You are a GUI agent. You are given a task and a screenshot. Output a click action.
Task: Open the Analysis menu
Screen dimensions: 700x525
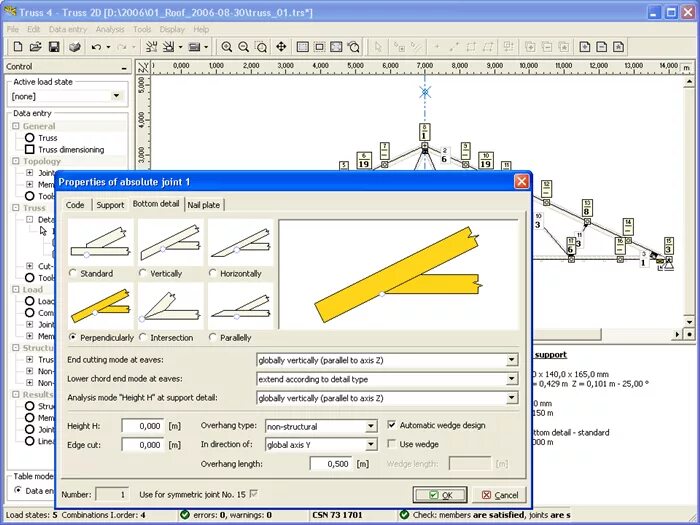[x=110, y=29]
